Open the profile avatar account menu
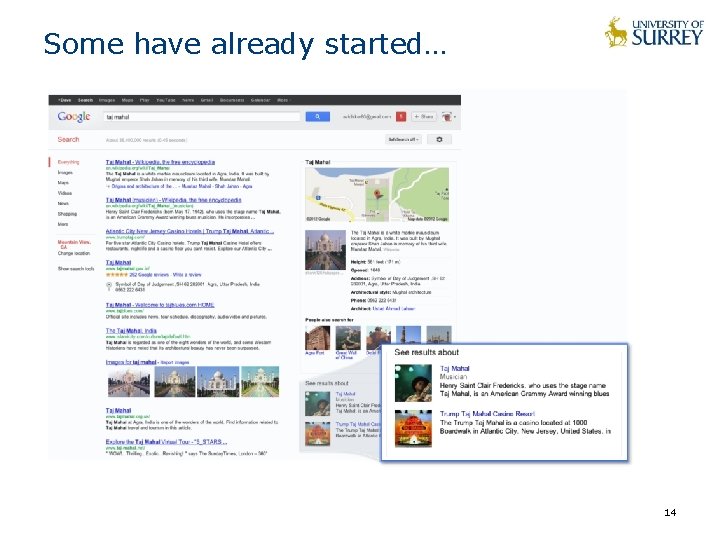 point(447,117)
